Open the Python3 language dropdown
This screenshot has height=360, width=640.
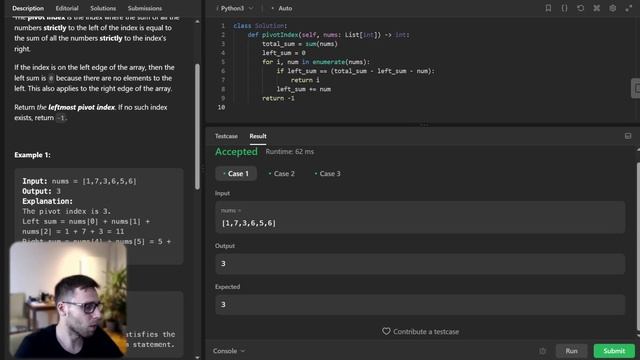coord(235,8)
